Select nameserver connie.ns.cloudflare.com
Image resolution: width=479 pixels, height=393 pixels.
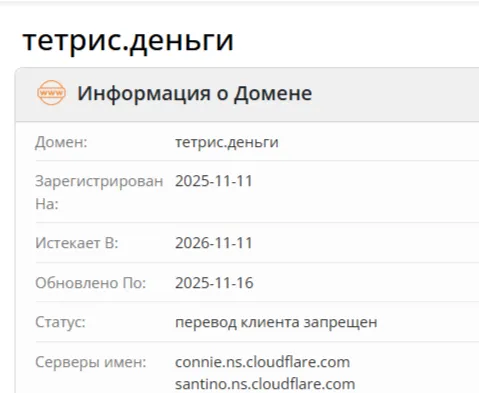click(262, 362)
